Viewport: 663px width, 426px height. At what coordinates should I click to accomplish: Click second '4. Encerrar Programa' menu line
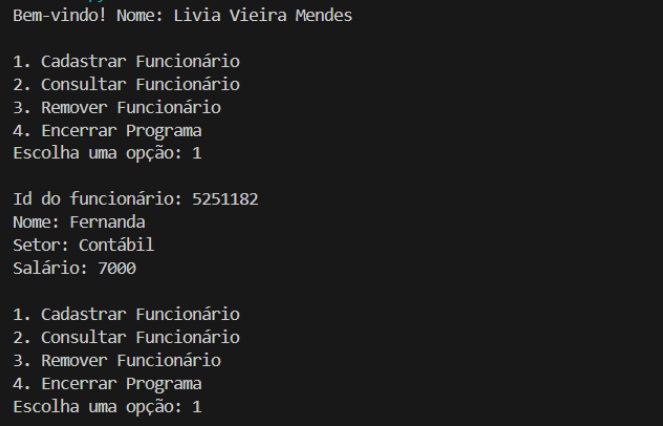click(x=107, y=384)
